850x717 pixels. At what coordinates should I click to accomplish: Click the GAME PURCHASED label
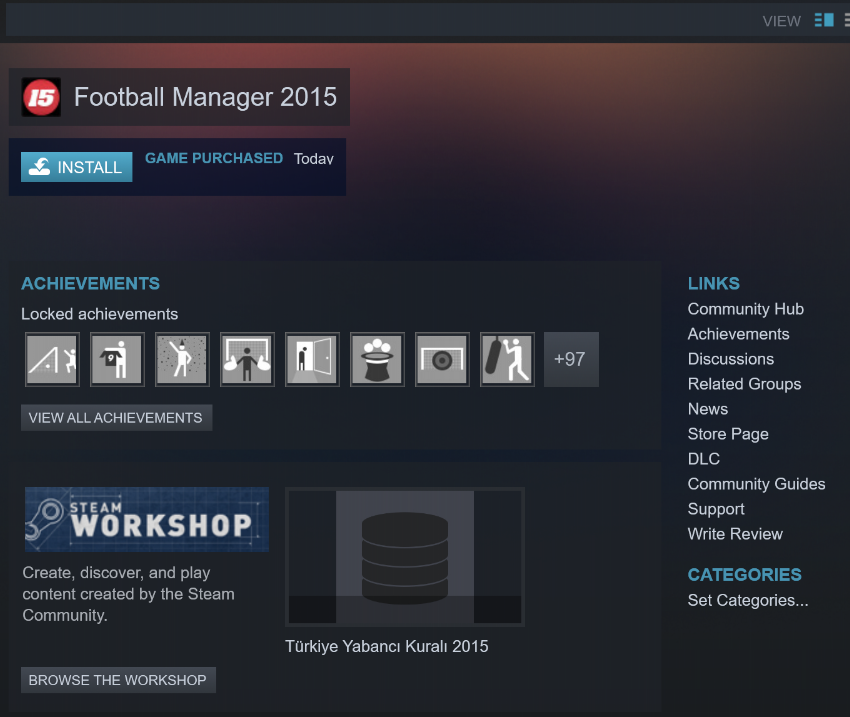(x=214, y=158)
